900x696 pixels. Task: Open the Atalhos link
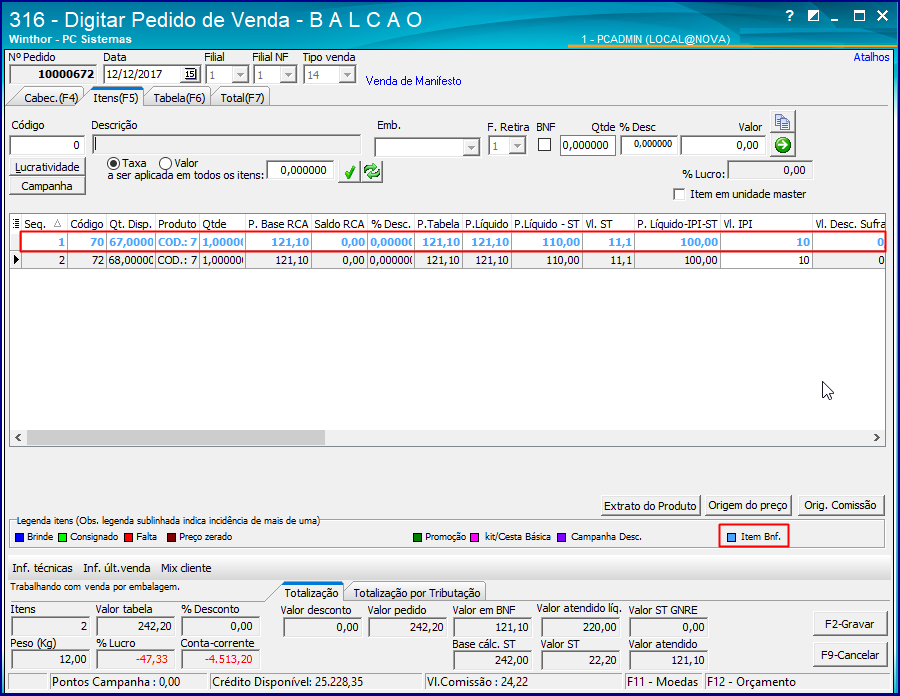pos(871,57)
